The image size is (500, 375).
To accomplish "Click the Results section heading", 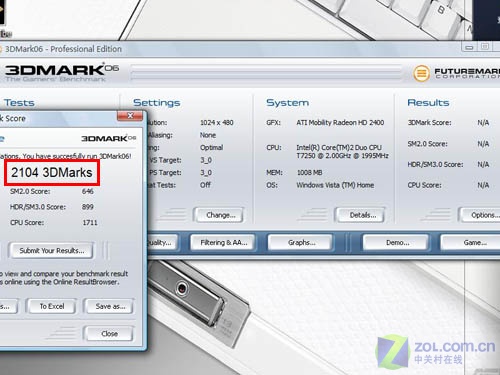I will tap(428, 102).
